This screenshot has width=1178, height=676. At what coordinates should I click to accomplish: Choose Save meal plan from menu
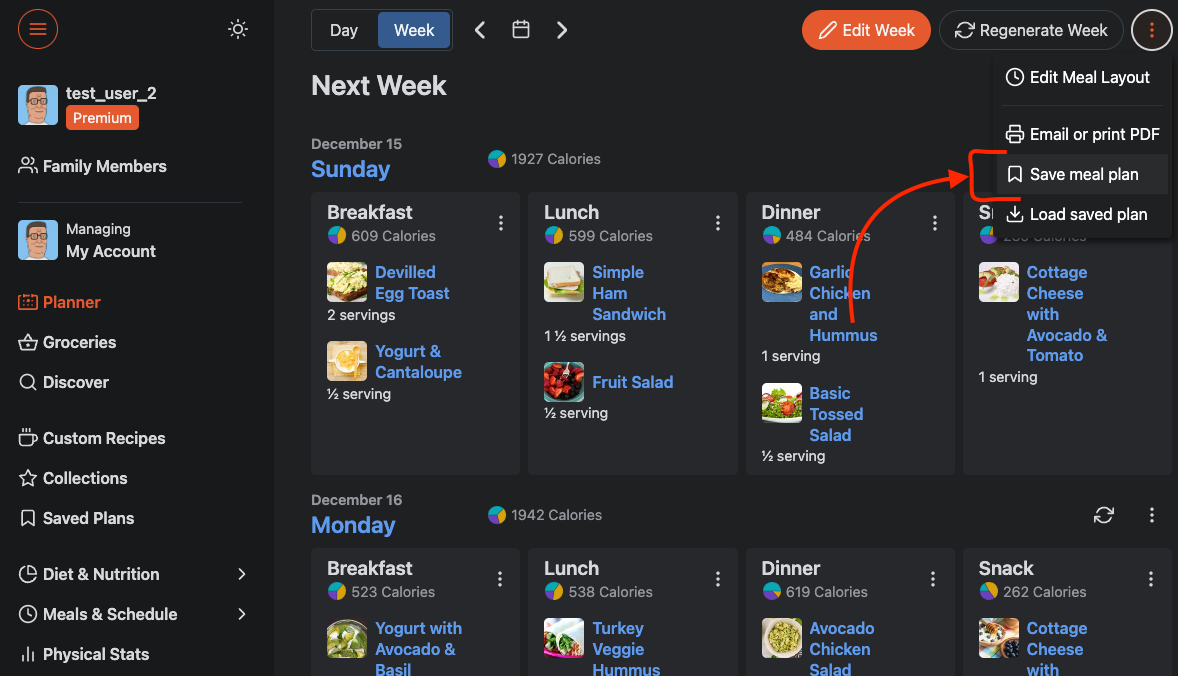[1083, 175]
